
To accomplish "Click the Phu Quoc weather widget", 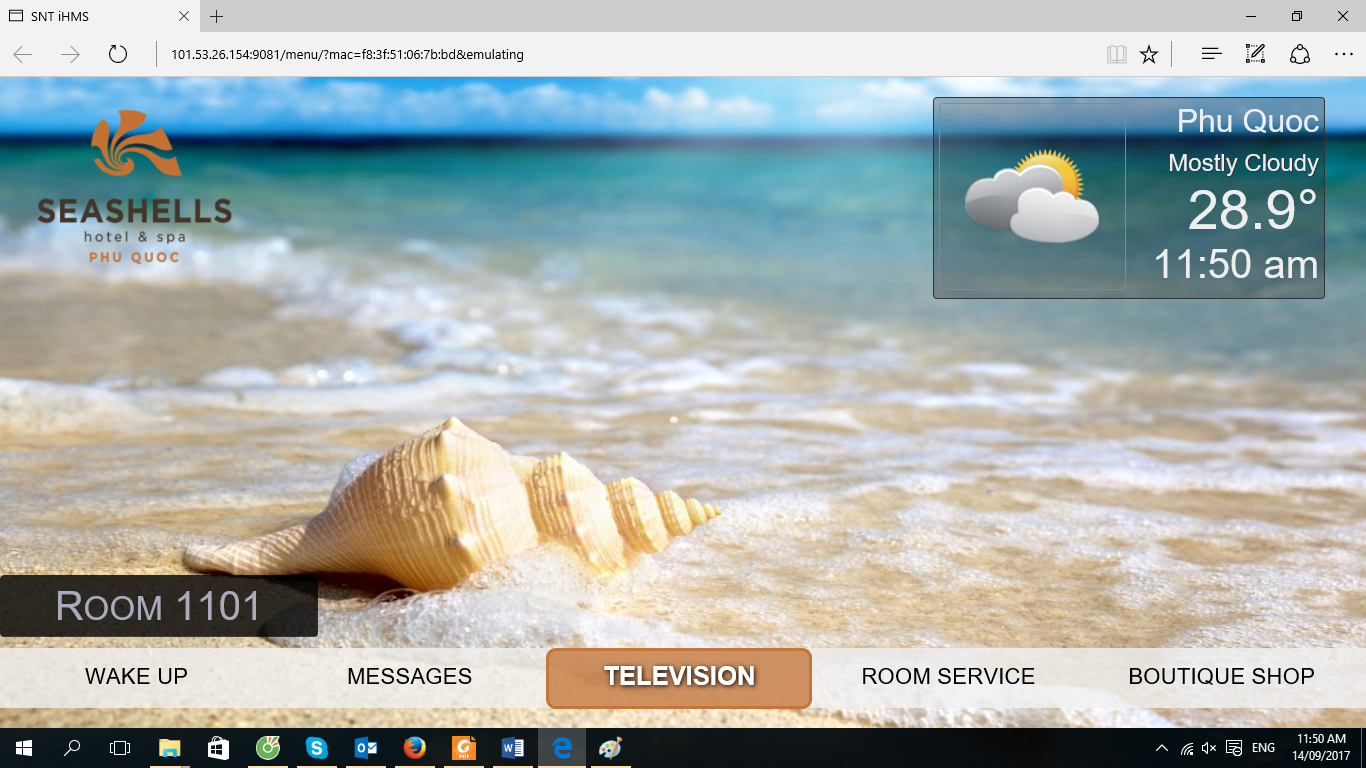I will click(x=1128, y=195).
